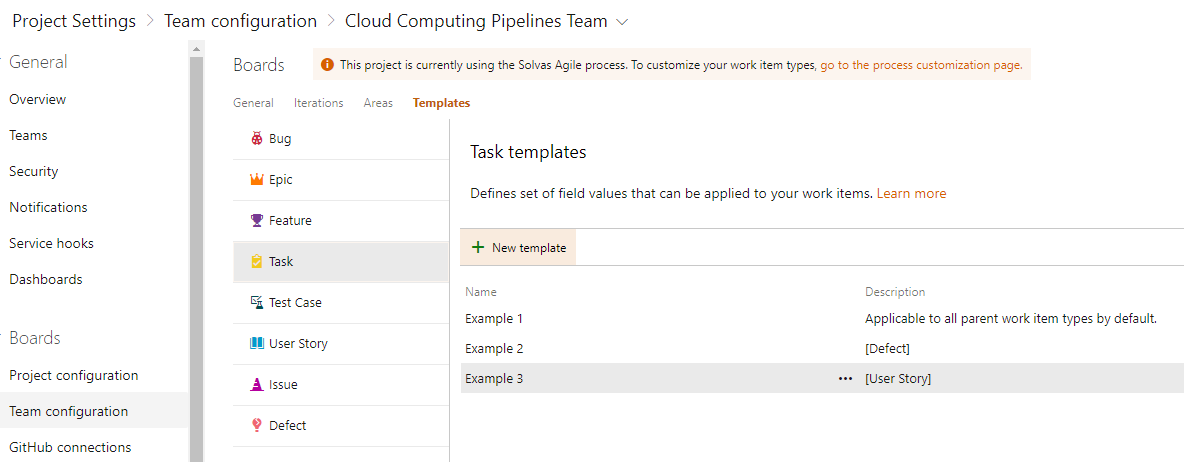Click the Task clipboard icon

tap(257, 262)
